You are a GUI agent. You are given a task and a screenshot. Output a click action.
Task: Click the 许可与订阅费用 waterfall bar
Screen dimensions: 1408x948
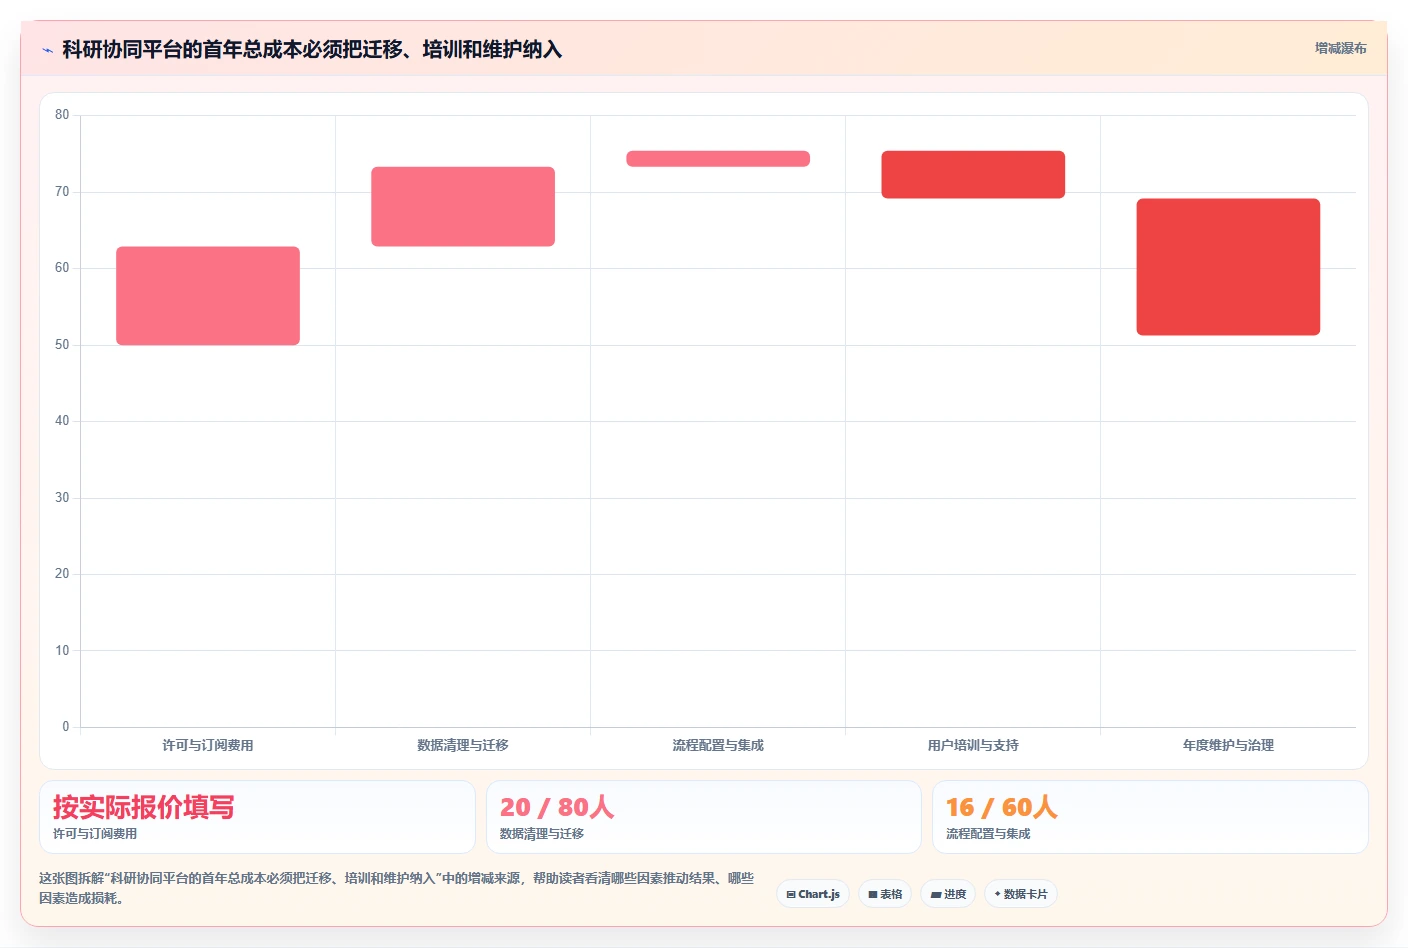click(x=208, y=296)
